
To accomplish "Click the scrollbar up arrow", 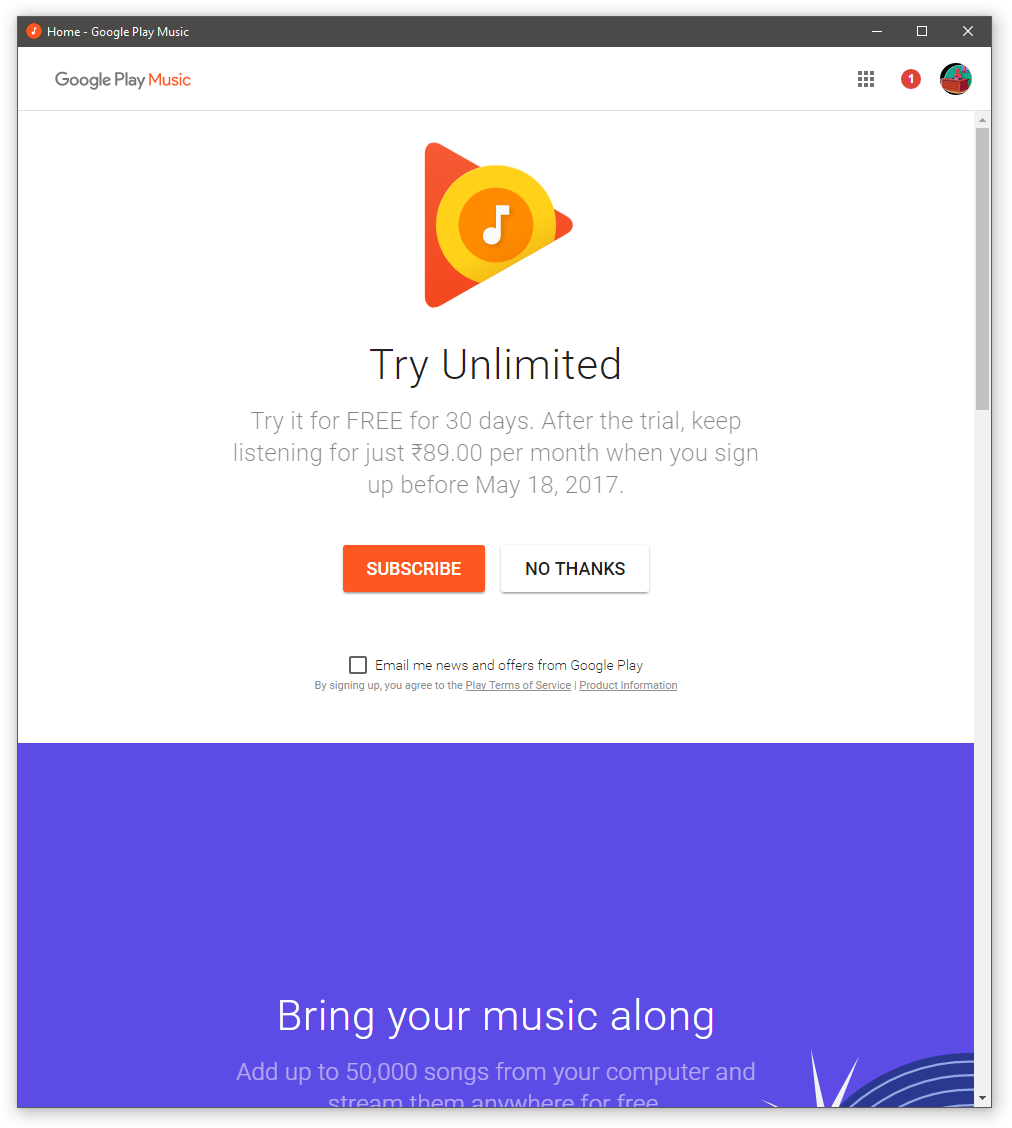I will tap(982, 120).
